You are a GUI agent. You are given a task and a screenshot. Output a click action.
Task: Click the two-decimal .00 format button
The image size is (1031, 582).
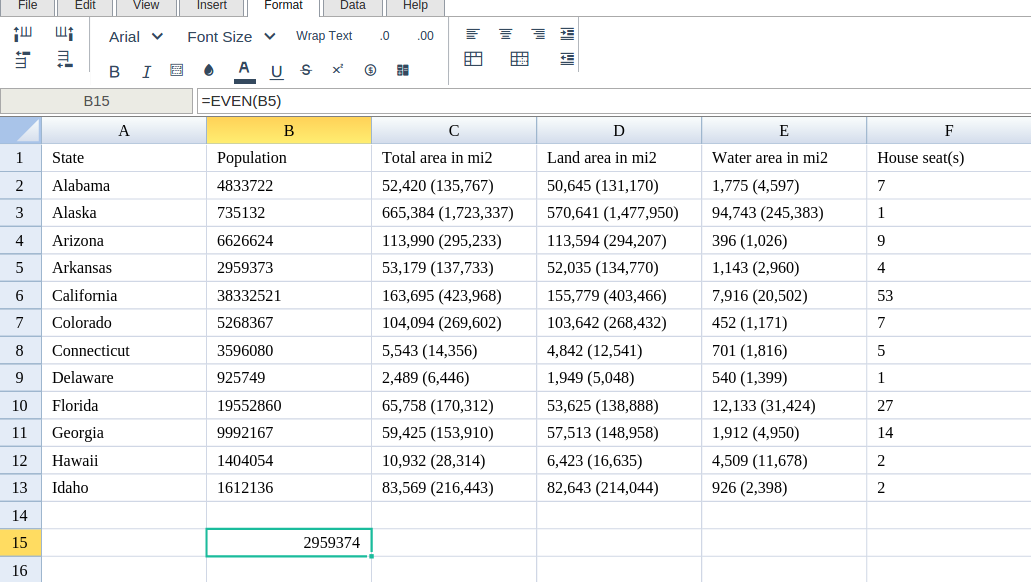[x=425, y=36]
